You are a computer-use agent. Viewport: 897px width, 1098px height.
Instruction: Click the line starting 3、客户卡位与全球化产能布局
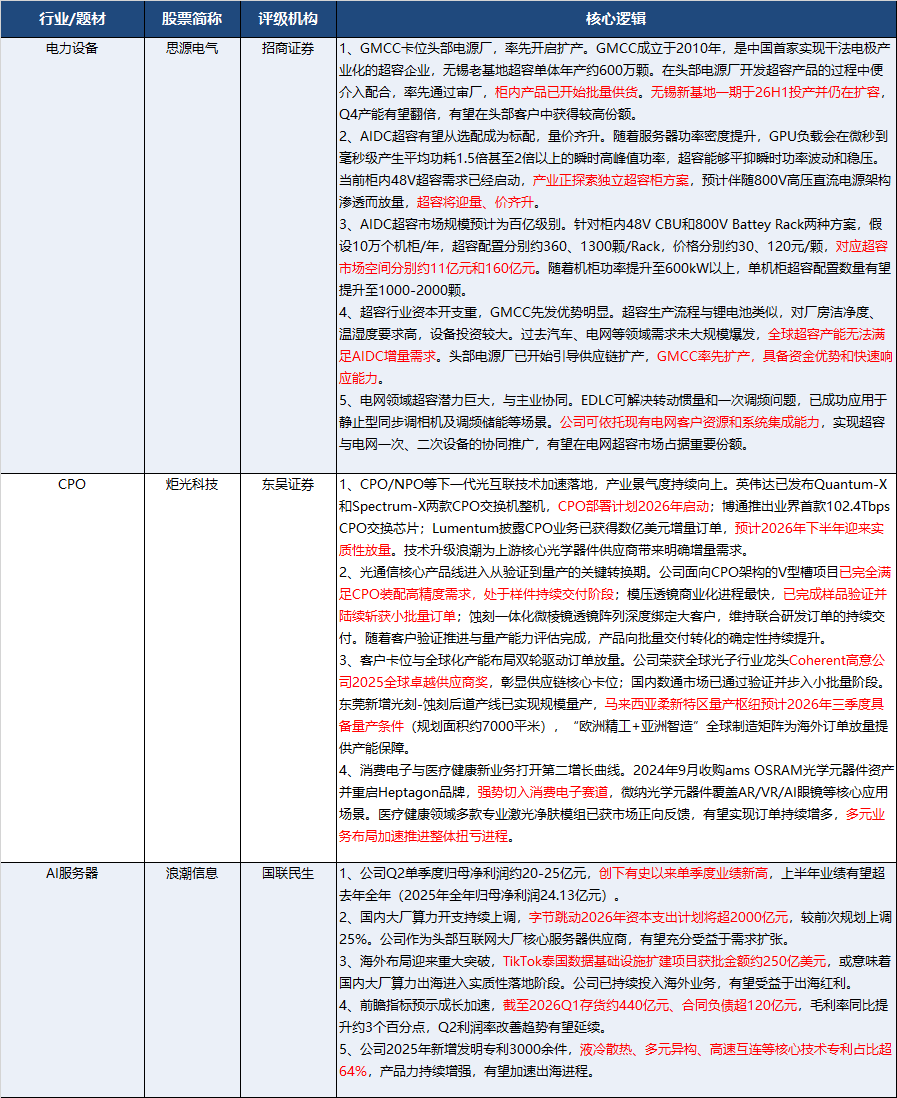612,660
